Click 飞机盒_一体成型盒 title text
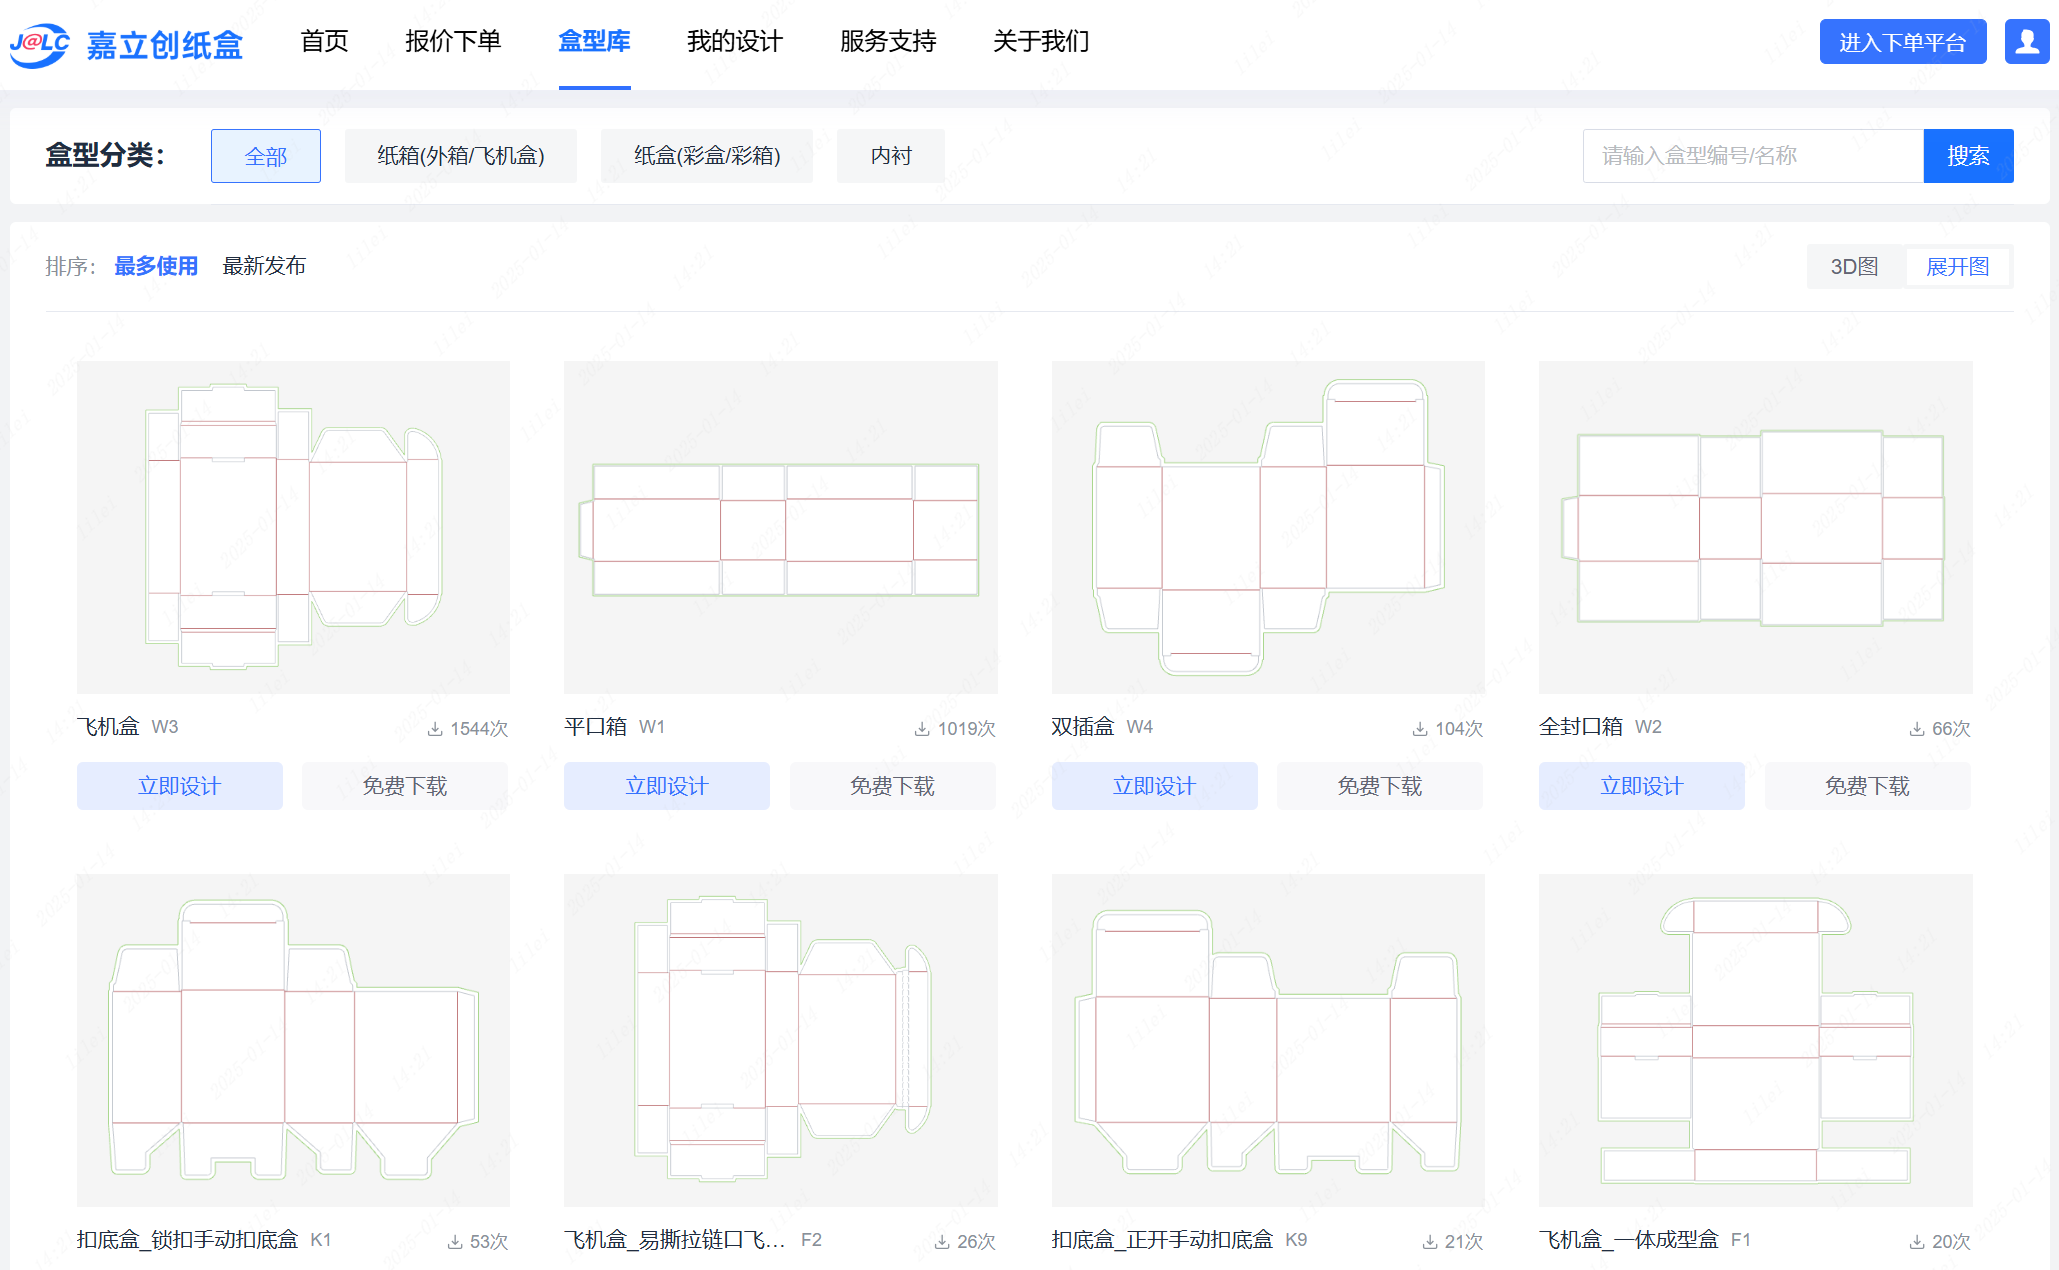 tap(1629, 1240)
